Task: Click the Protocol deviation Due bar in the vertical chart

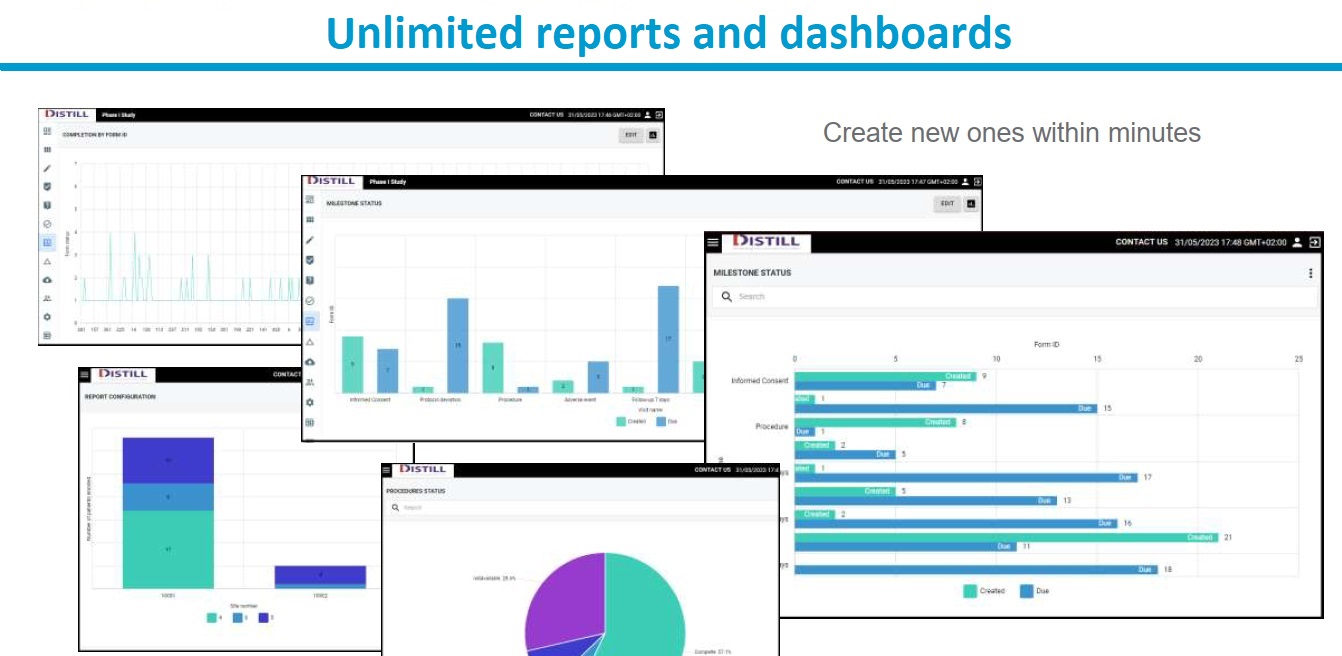Action: (x=457, y=345)
